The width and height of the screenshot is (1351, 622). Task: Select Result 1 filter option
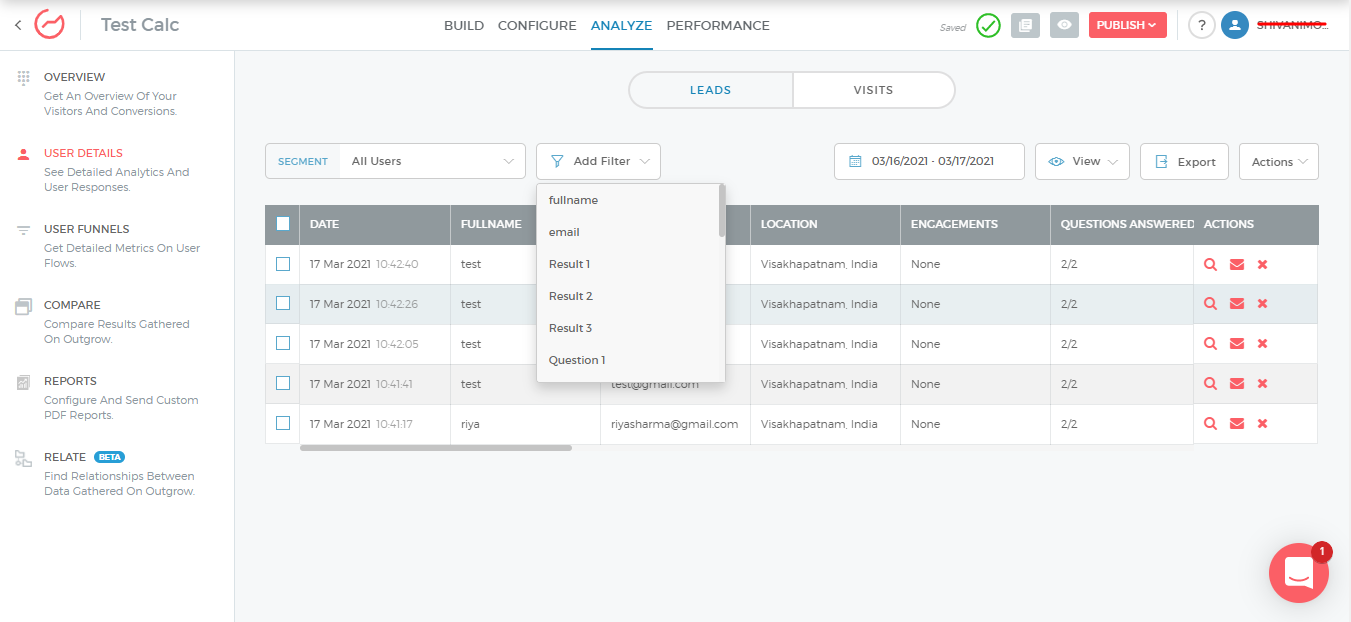tap(627, 264)
